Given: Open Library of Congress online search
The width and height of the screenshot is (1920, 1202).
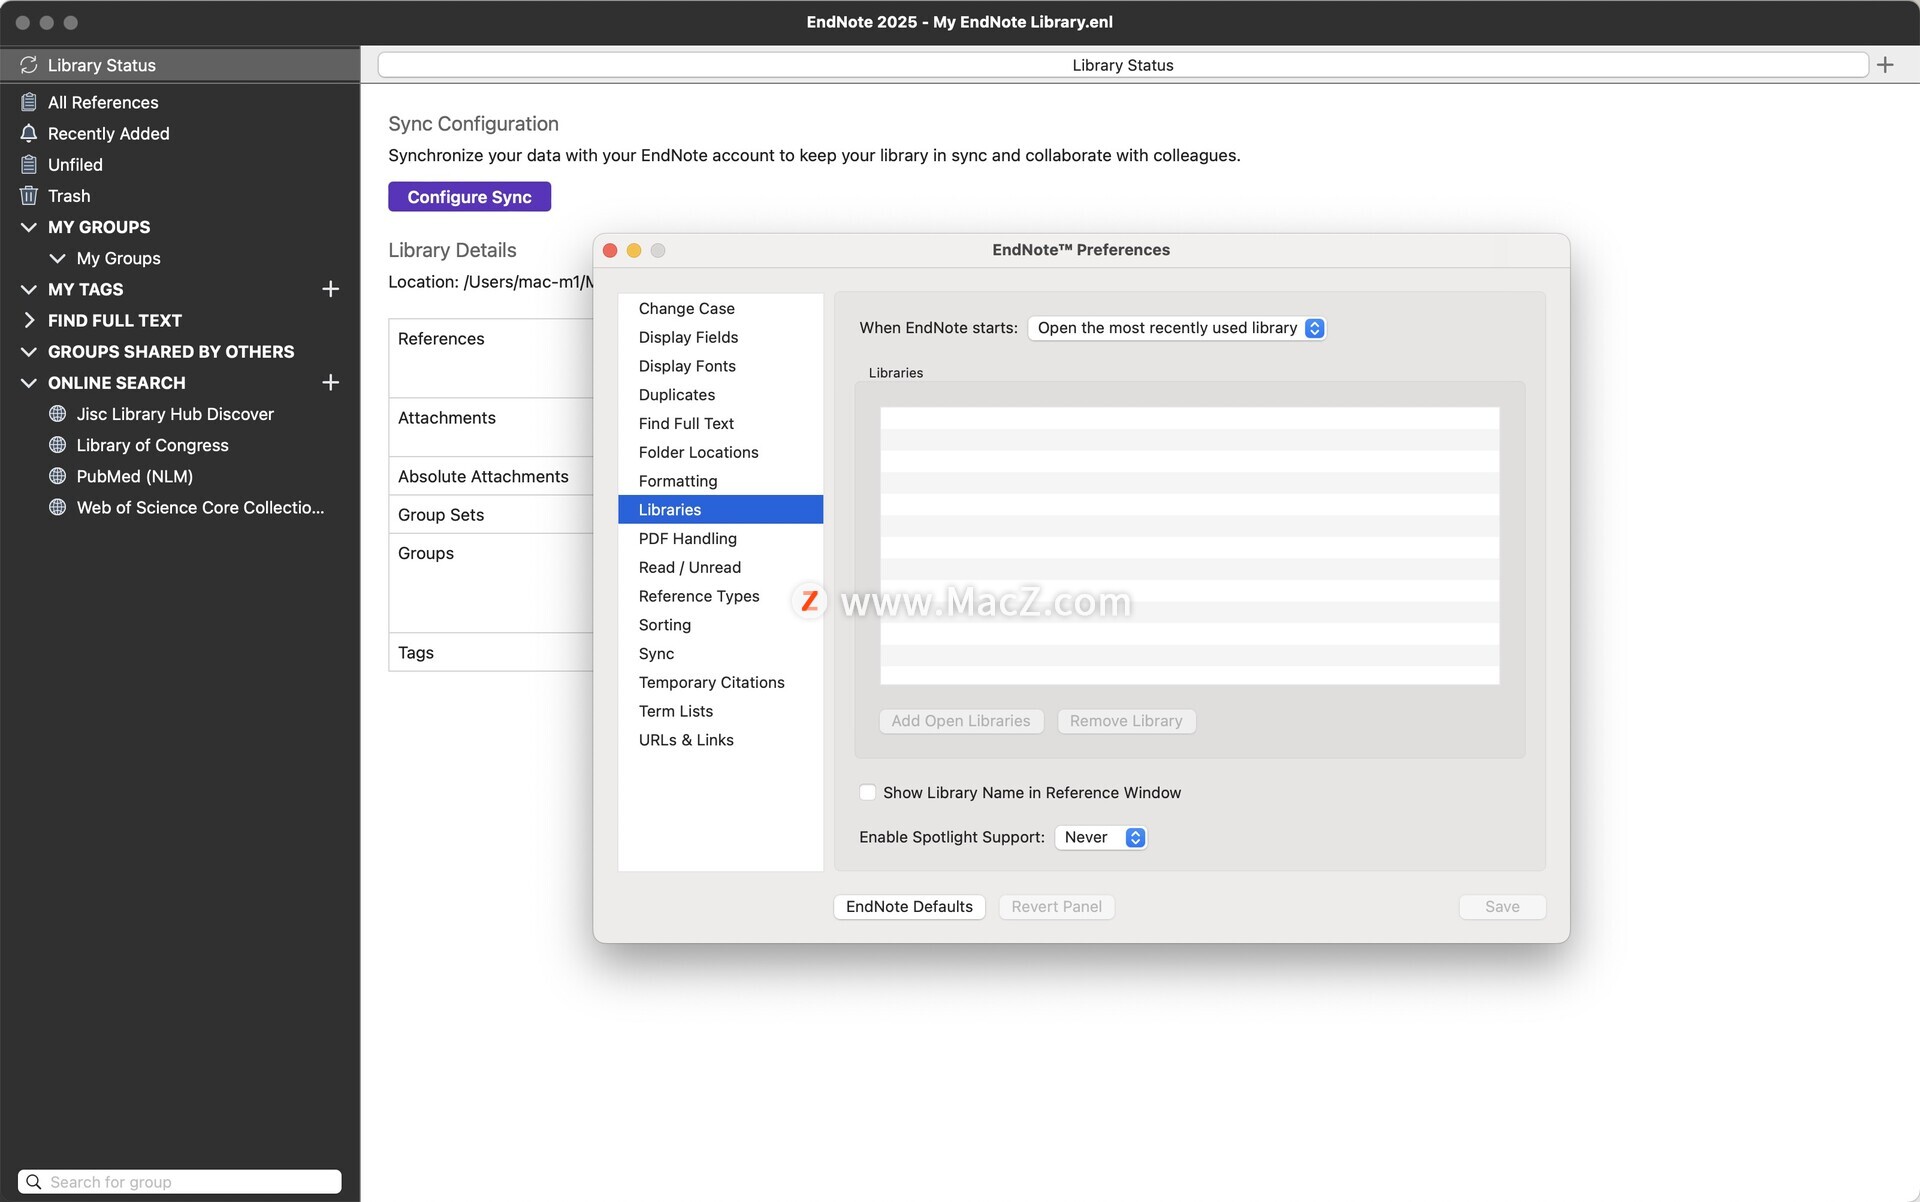Looking at the screenshot, I should (x=180, y=445).
